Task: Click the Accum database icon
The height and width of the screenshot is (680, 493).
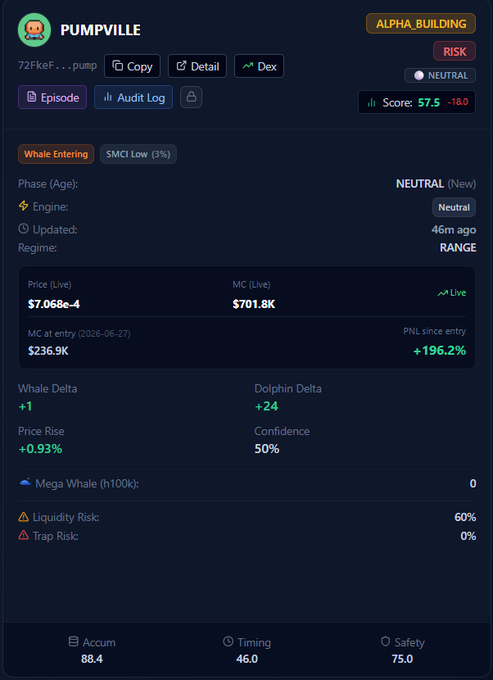Action: pyautogui.click(x=73, y=641)
